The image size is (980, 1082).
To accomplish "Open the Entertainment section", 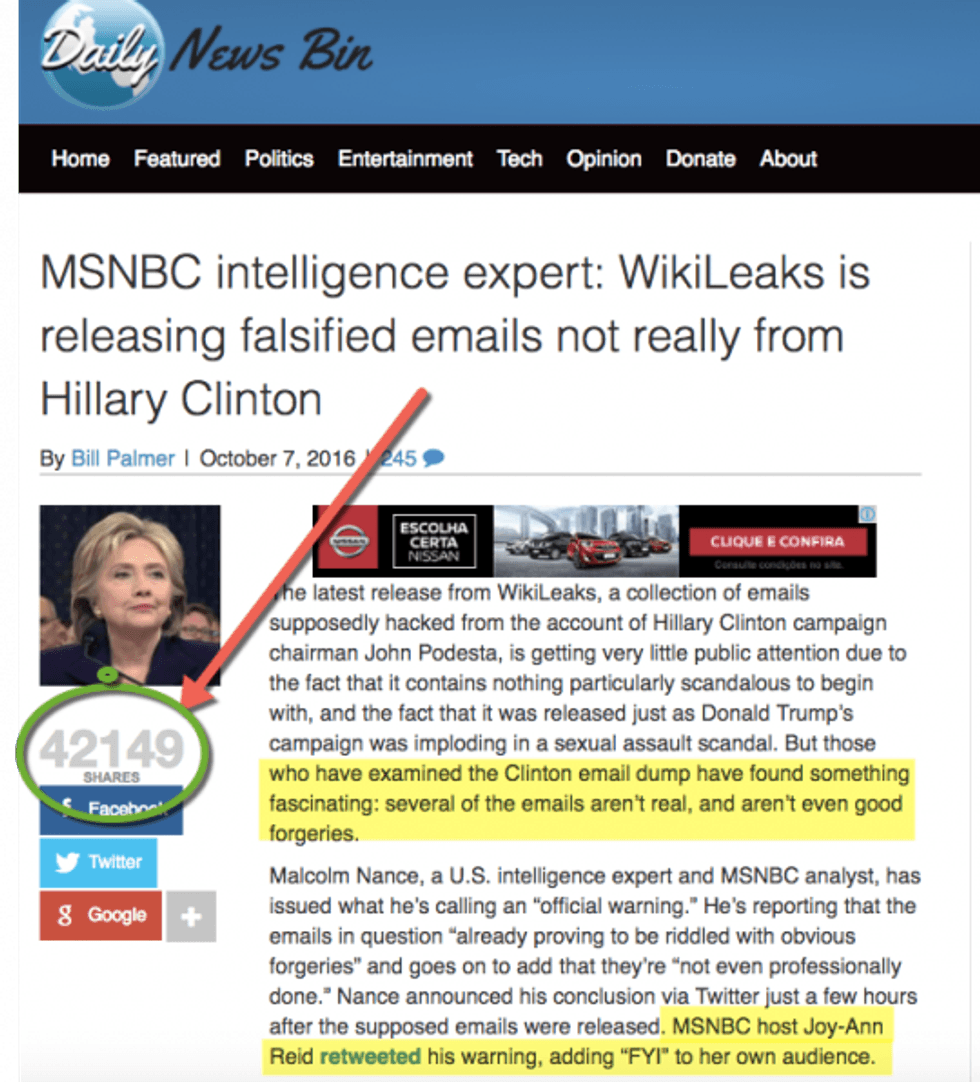I will [405, 159].
